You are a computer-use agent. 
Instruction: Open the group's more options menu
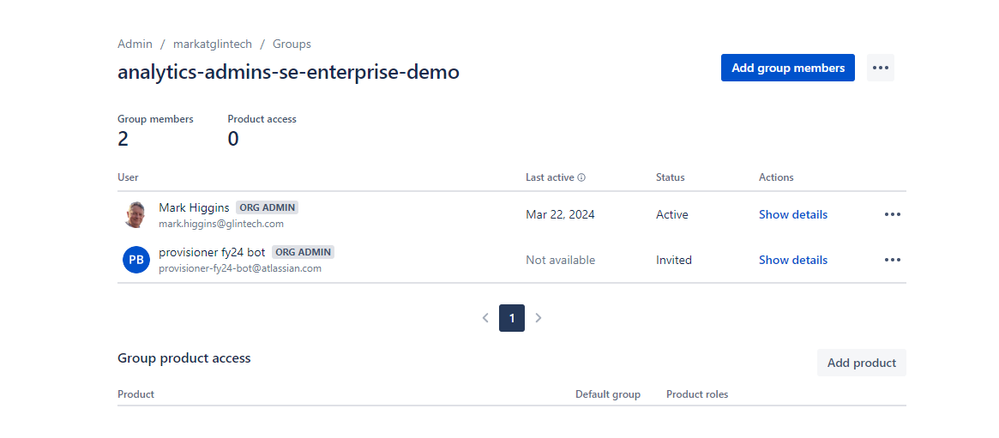(x=880, y=68)
